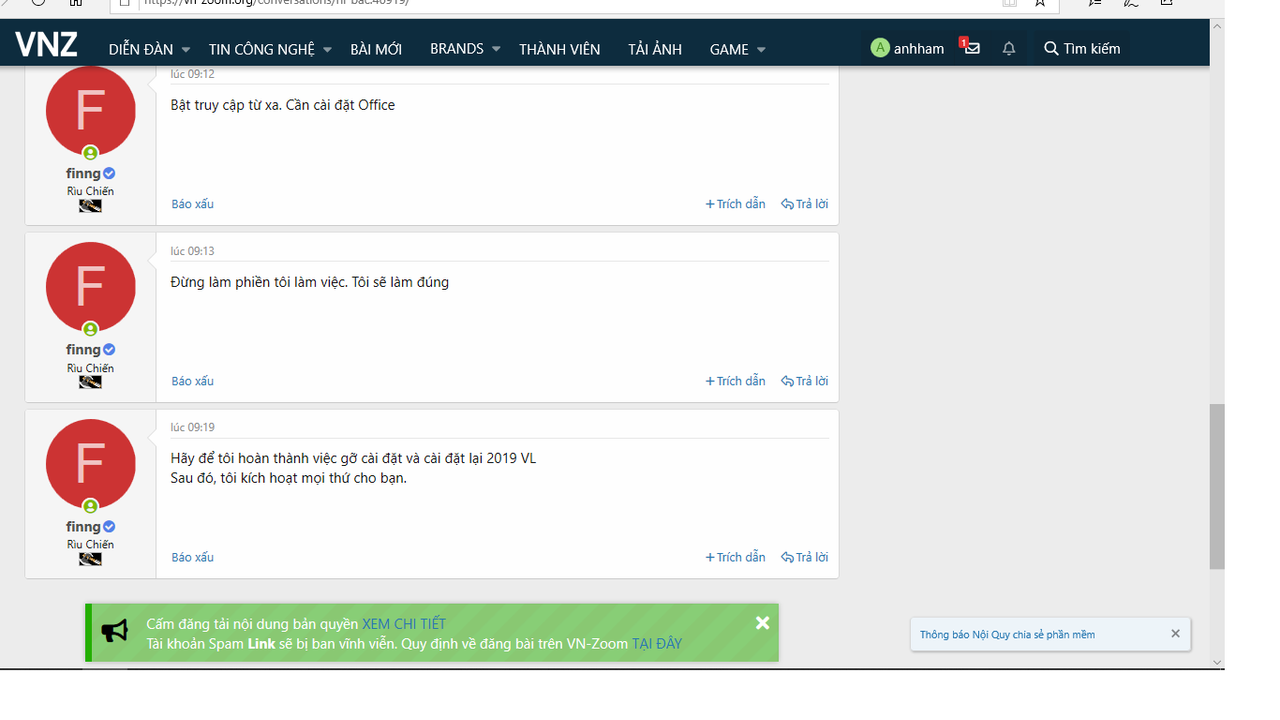This screenshot has height=720, width=1280.
Task: Open the TẢI ẢNH menu item
Action: pos(655,49)
